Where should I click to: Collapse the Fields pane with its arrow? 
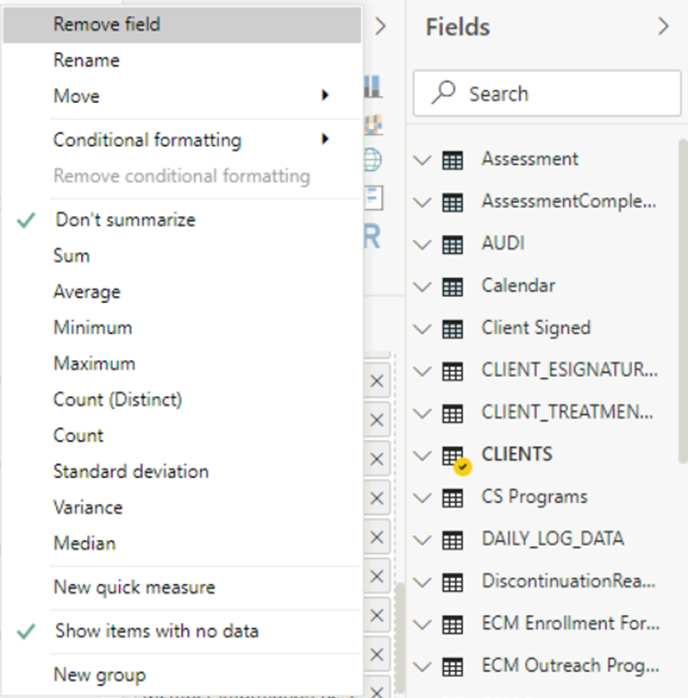pos(663,26)
